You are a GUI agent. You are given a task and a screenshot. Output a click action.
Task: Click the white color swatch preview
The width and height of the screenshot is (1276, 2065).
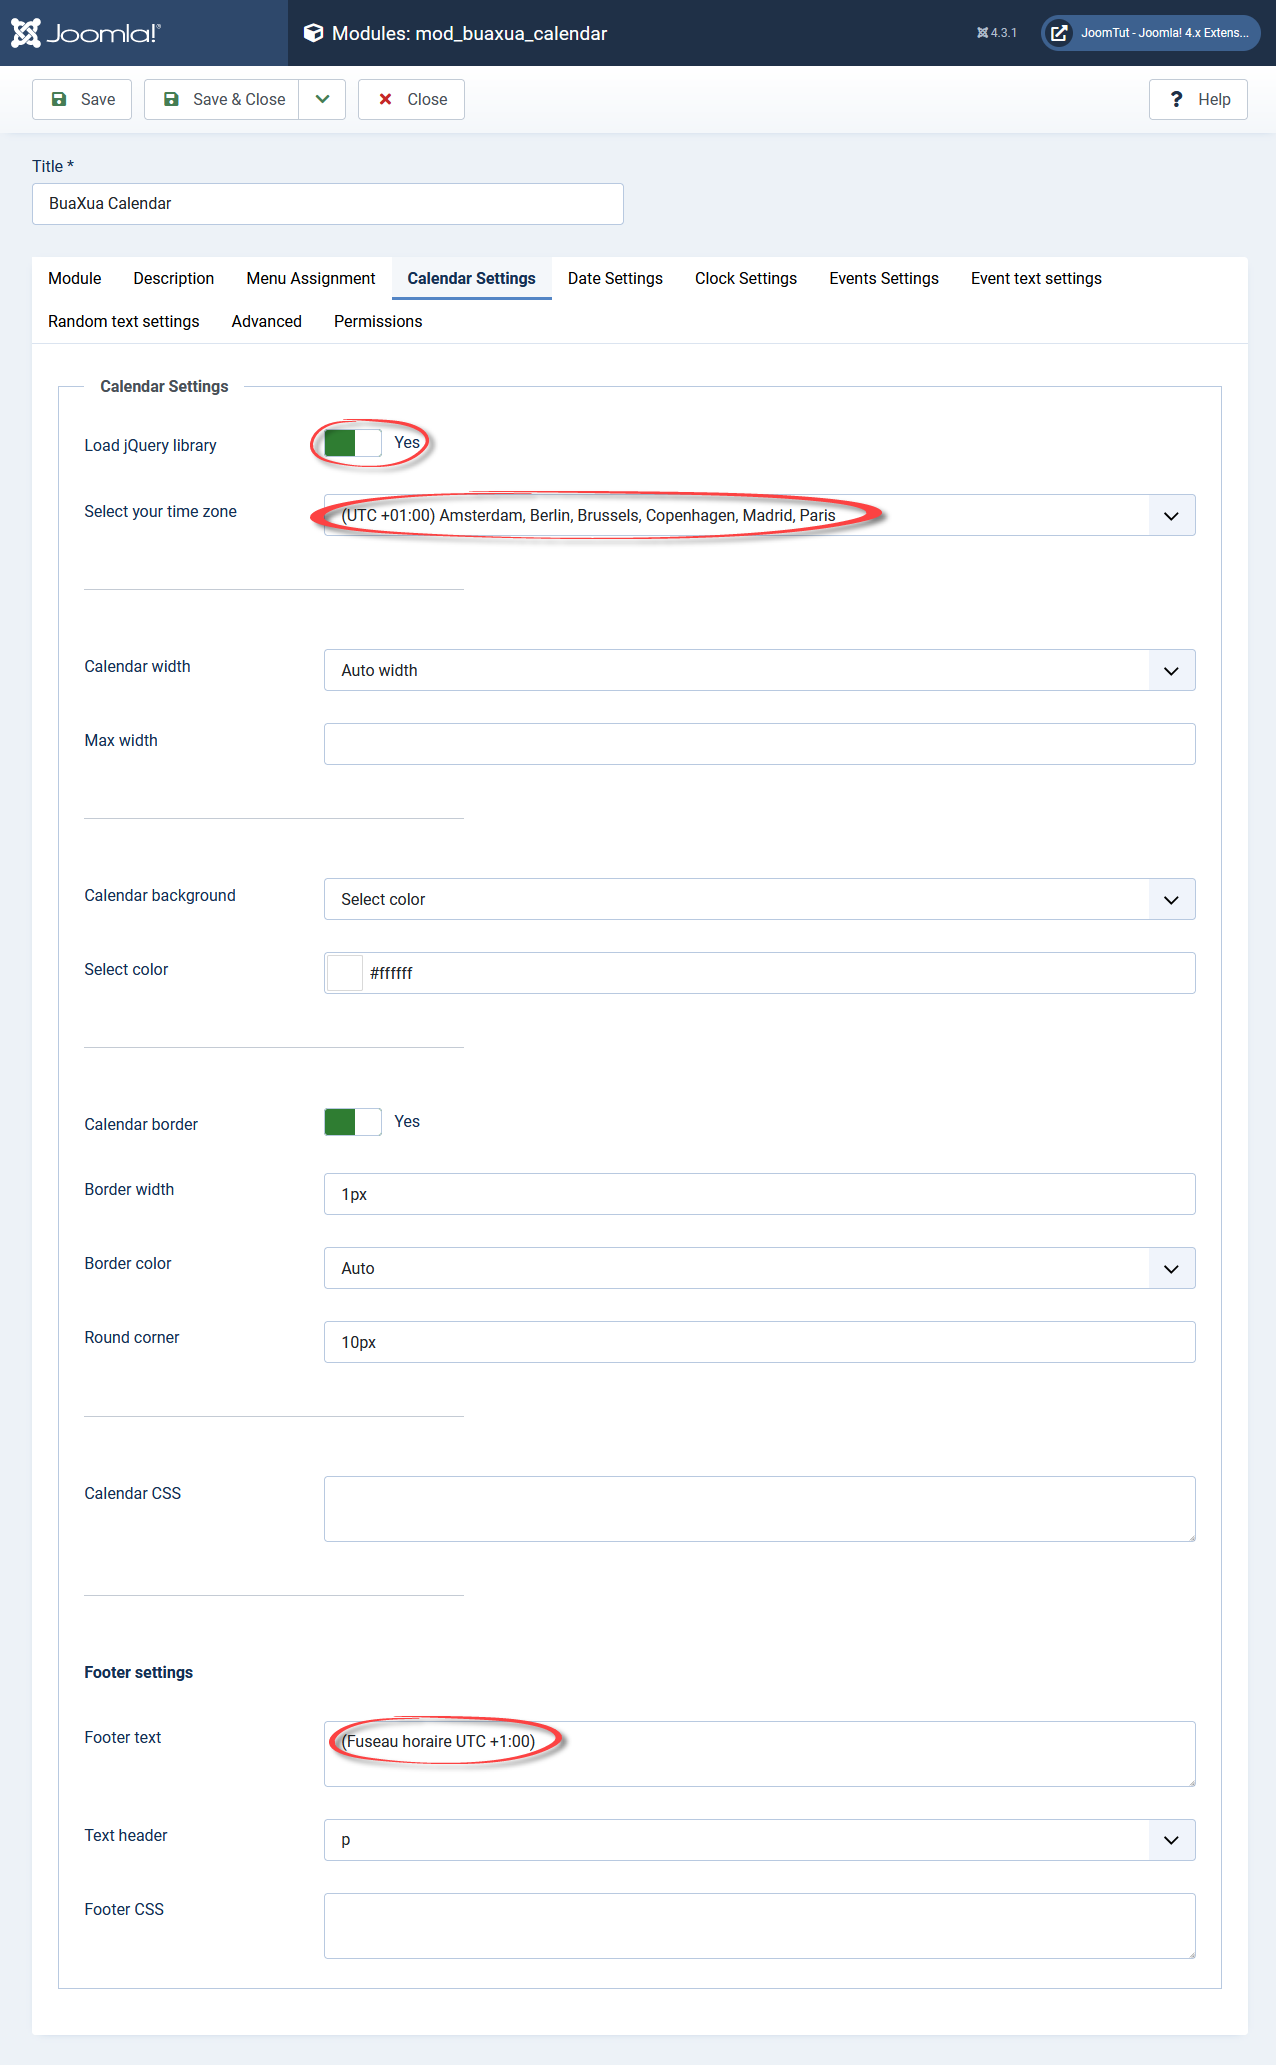pyautogui.click(x=345, y=973)
